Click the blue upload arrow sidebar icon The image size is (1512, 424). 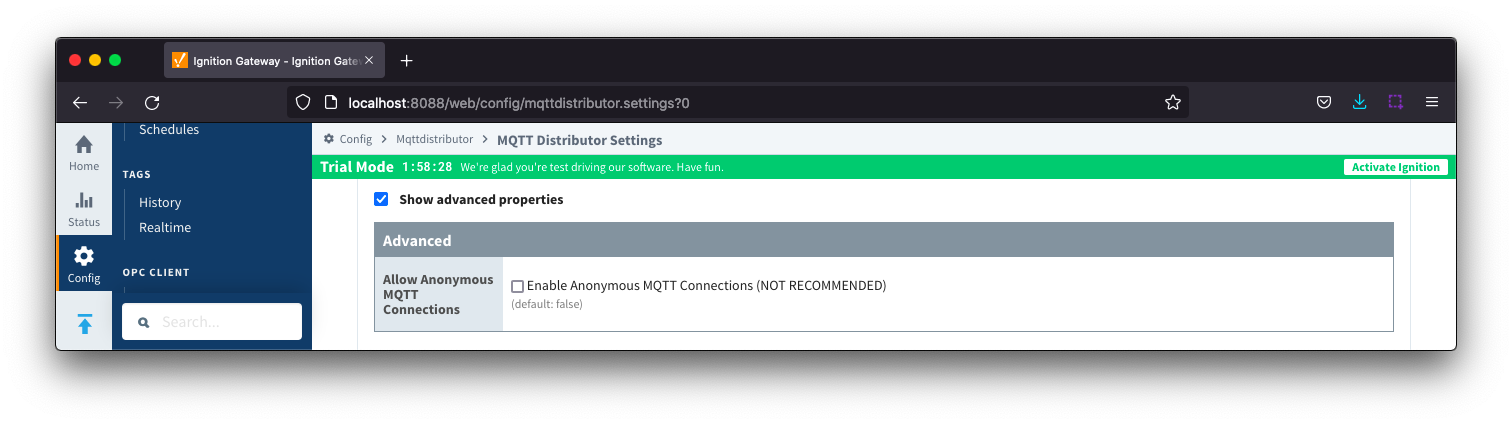point(84,324)
